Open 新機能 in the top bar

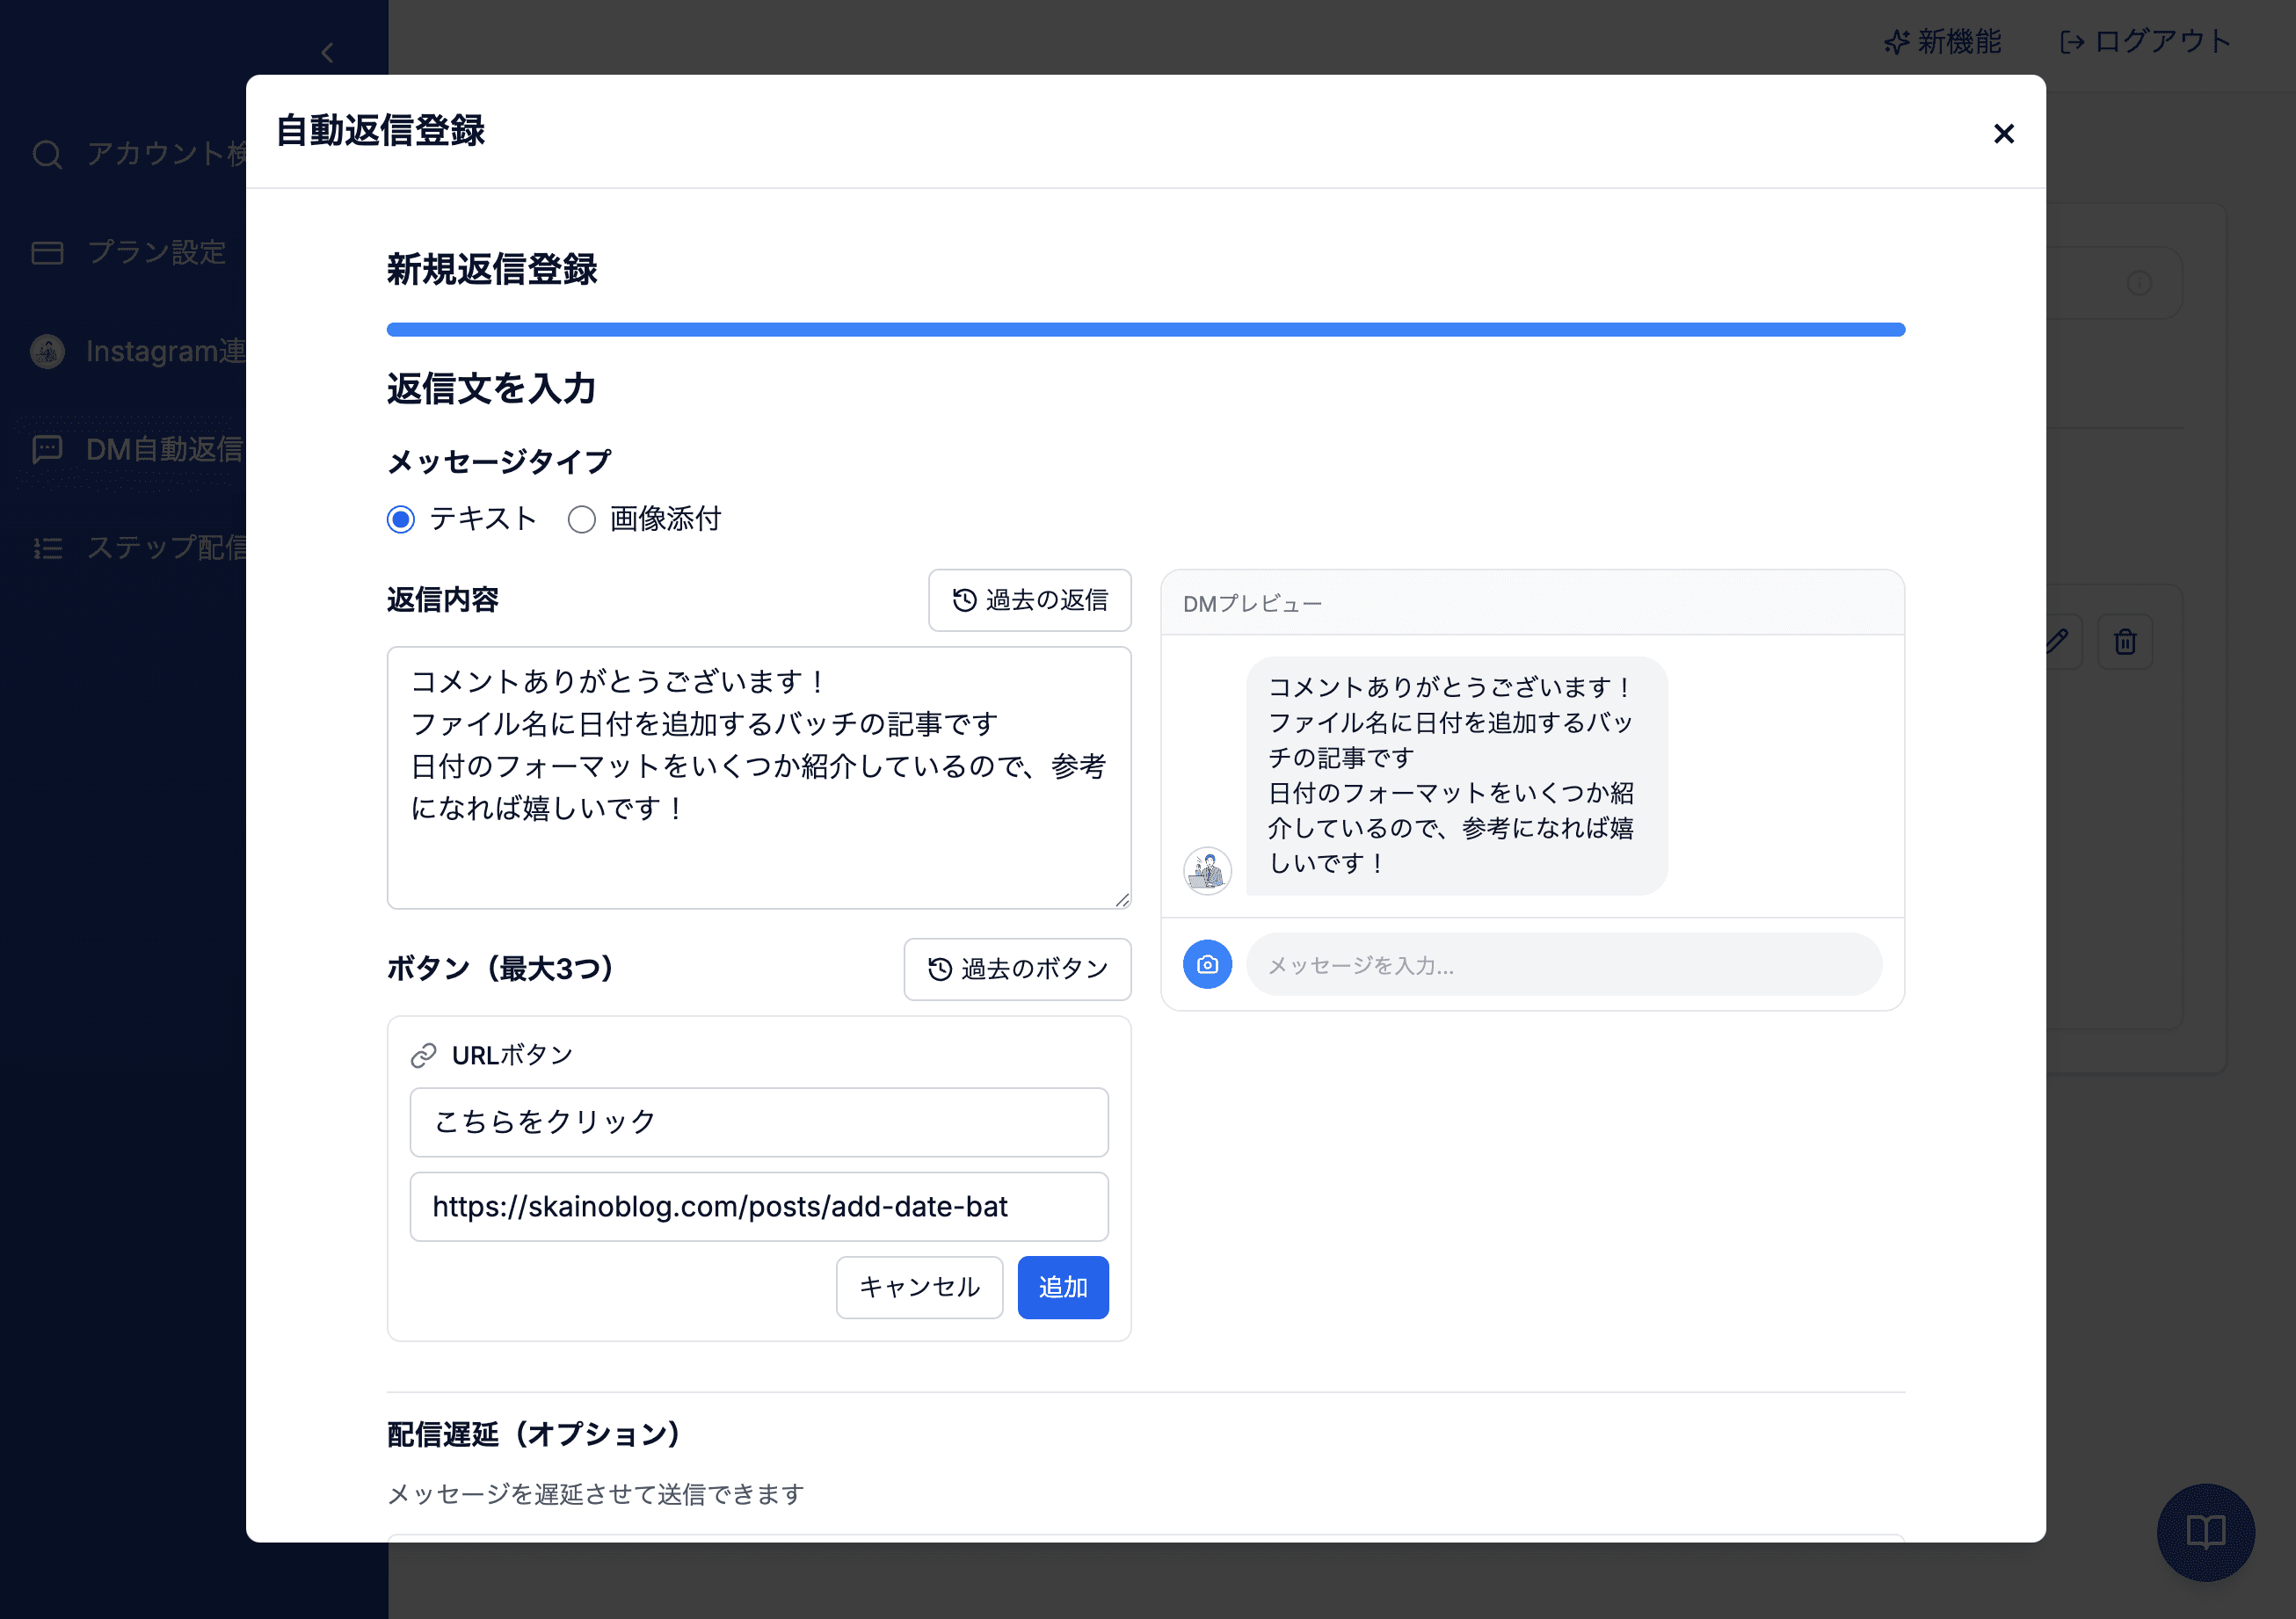click(1942, 42)
